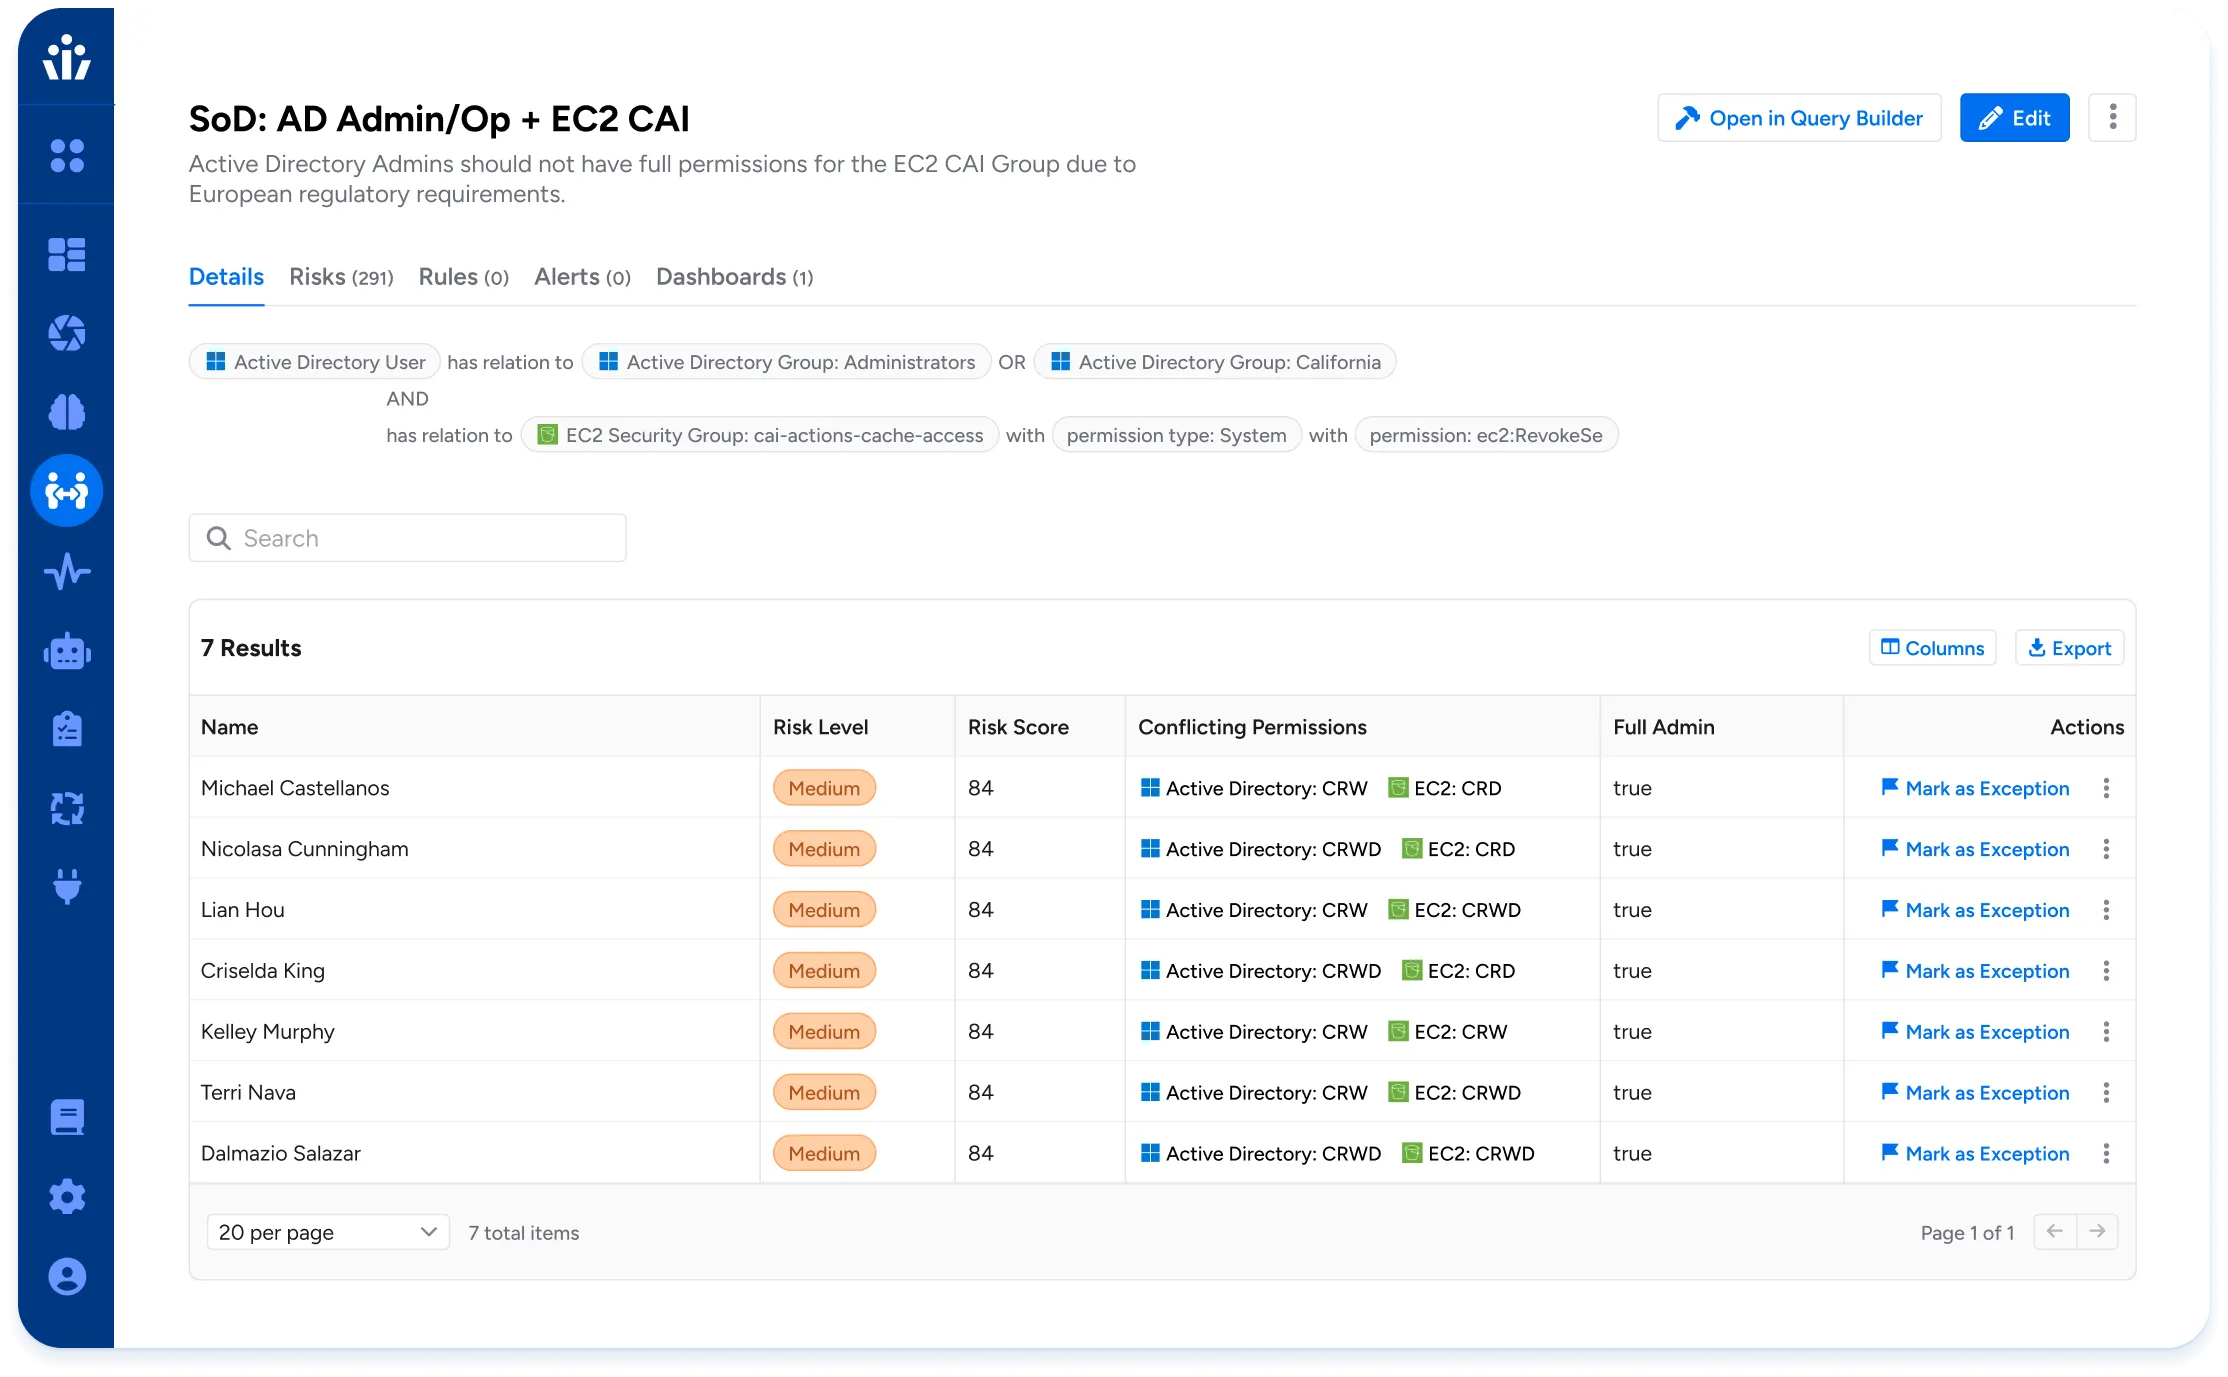Open the three-dot menu next to Edit
Image resolution: width=2228 pixels, height=1377 pixels.
(2112, 118)
